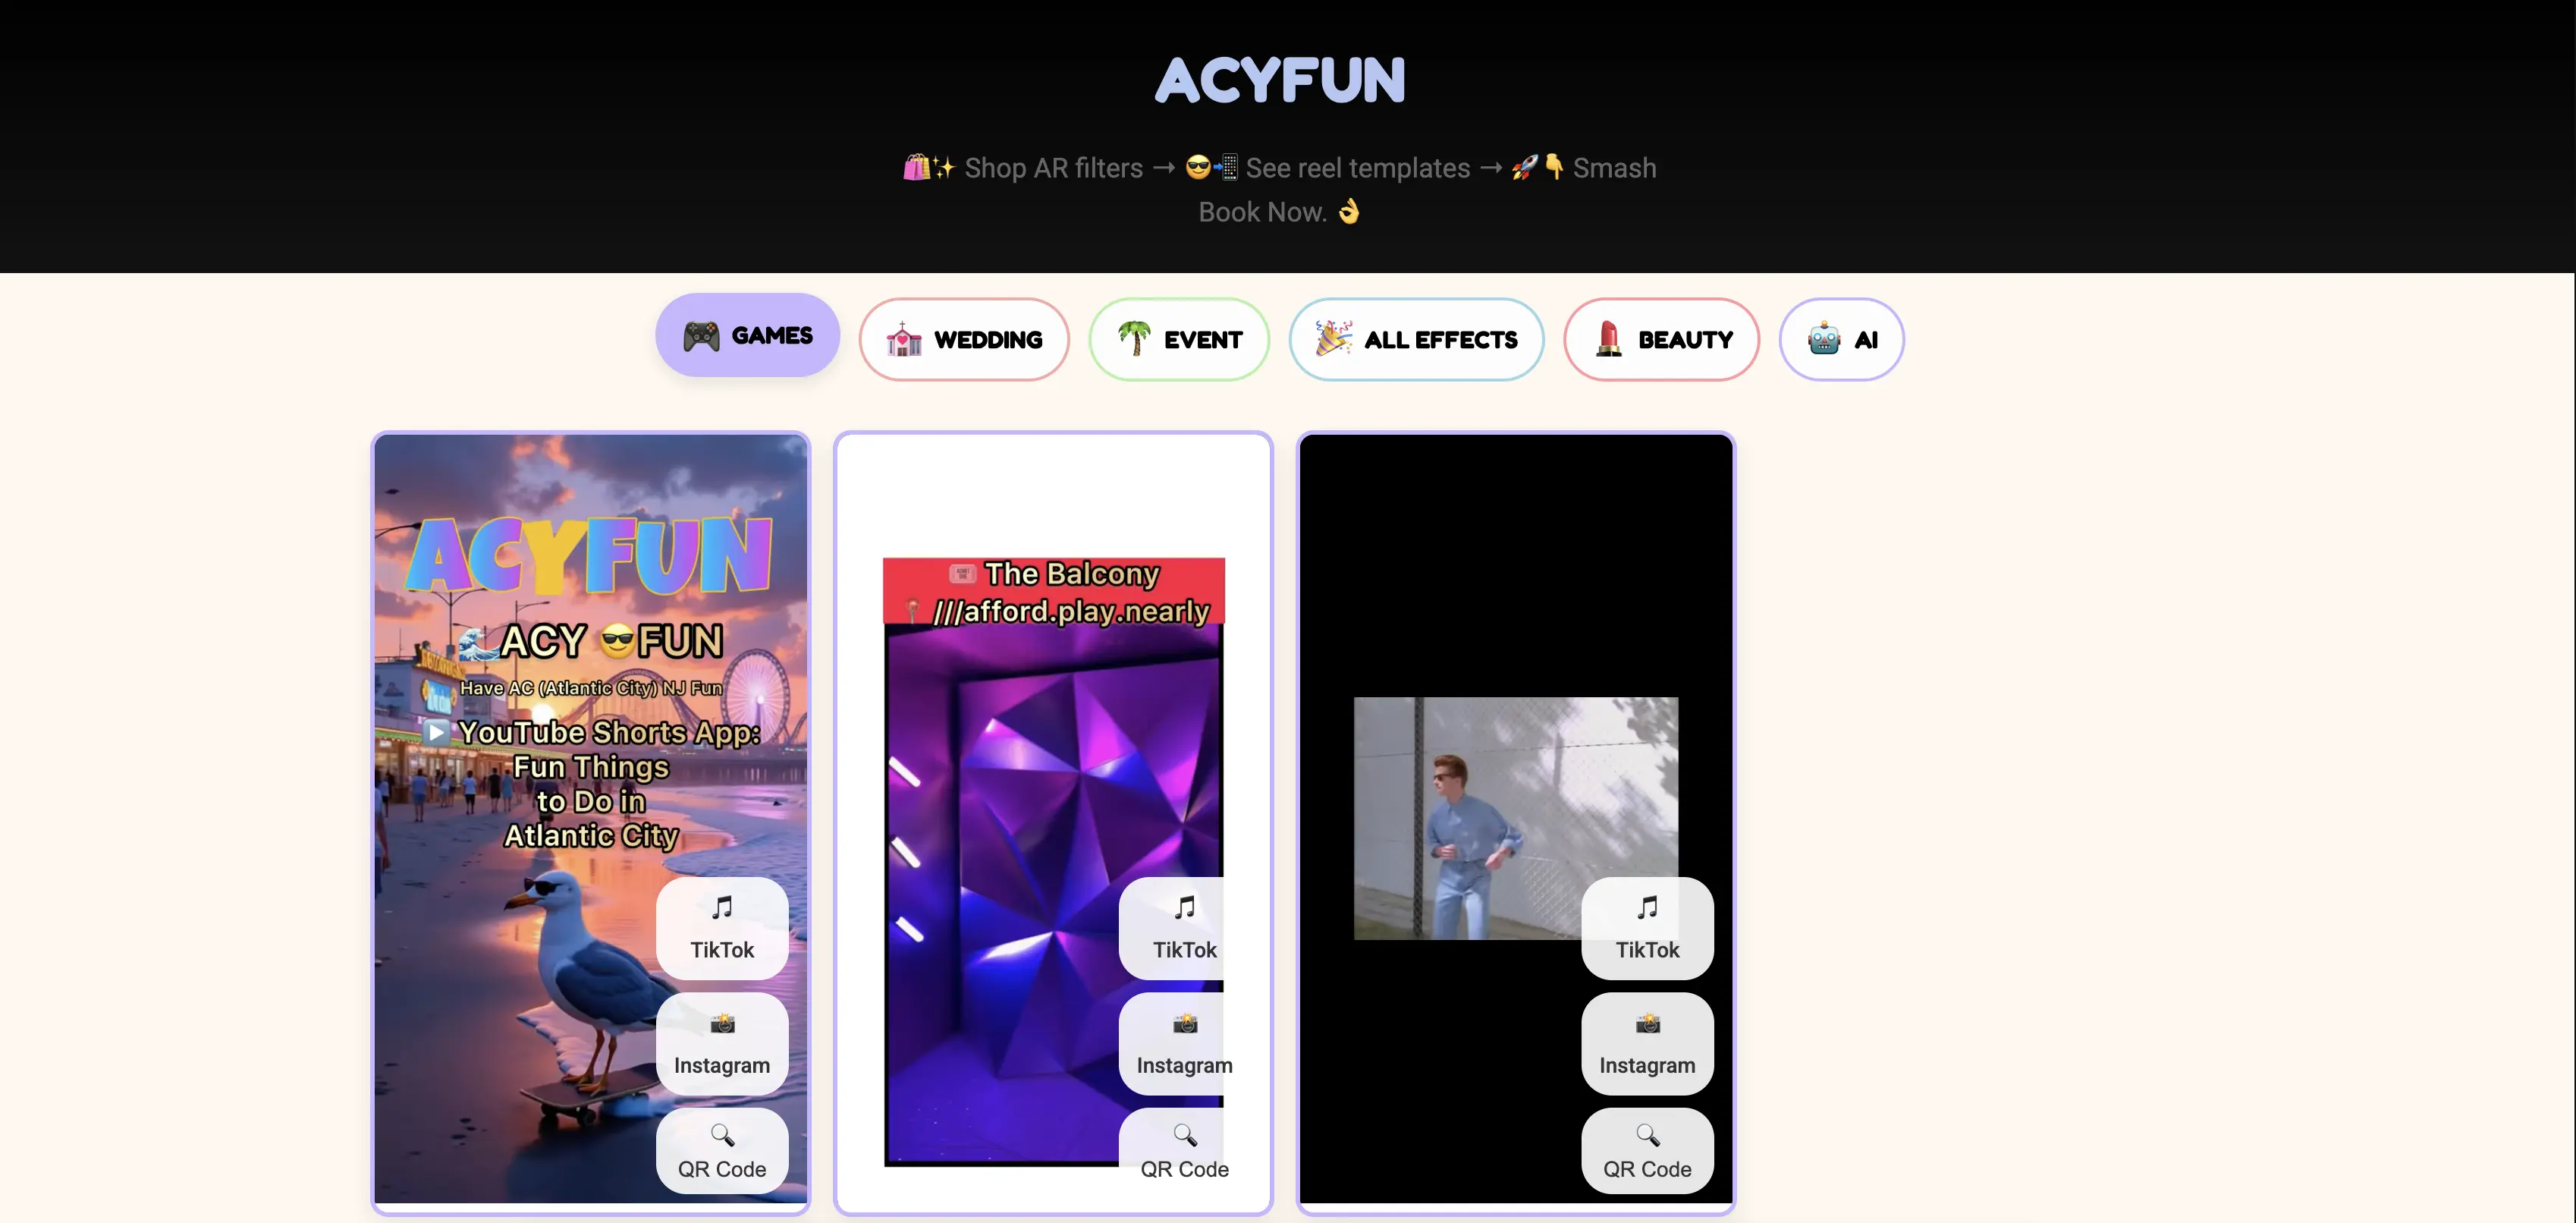Open TikTok on the ACYFUN seagull card

coord(722,928)
